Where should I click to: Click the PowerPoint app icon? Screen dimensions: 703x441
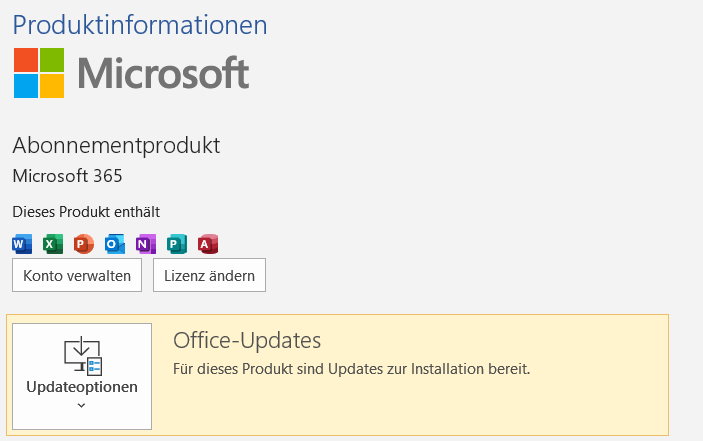tap(84, 244)
